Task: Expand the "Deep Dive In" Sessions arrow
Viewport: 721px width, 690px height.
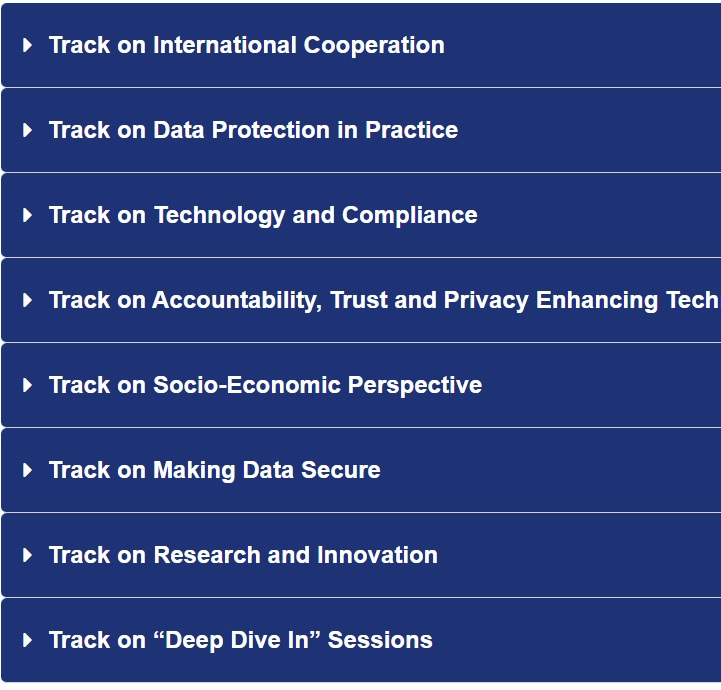Action: coord(28,640)
